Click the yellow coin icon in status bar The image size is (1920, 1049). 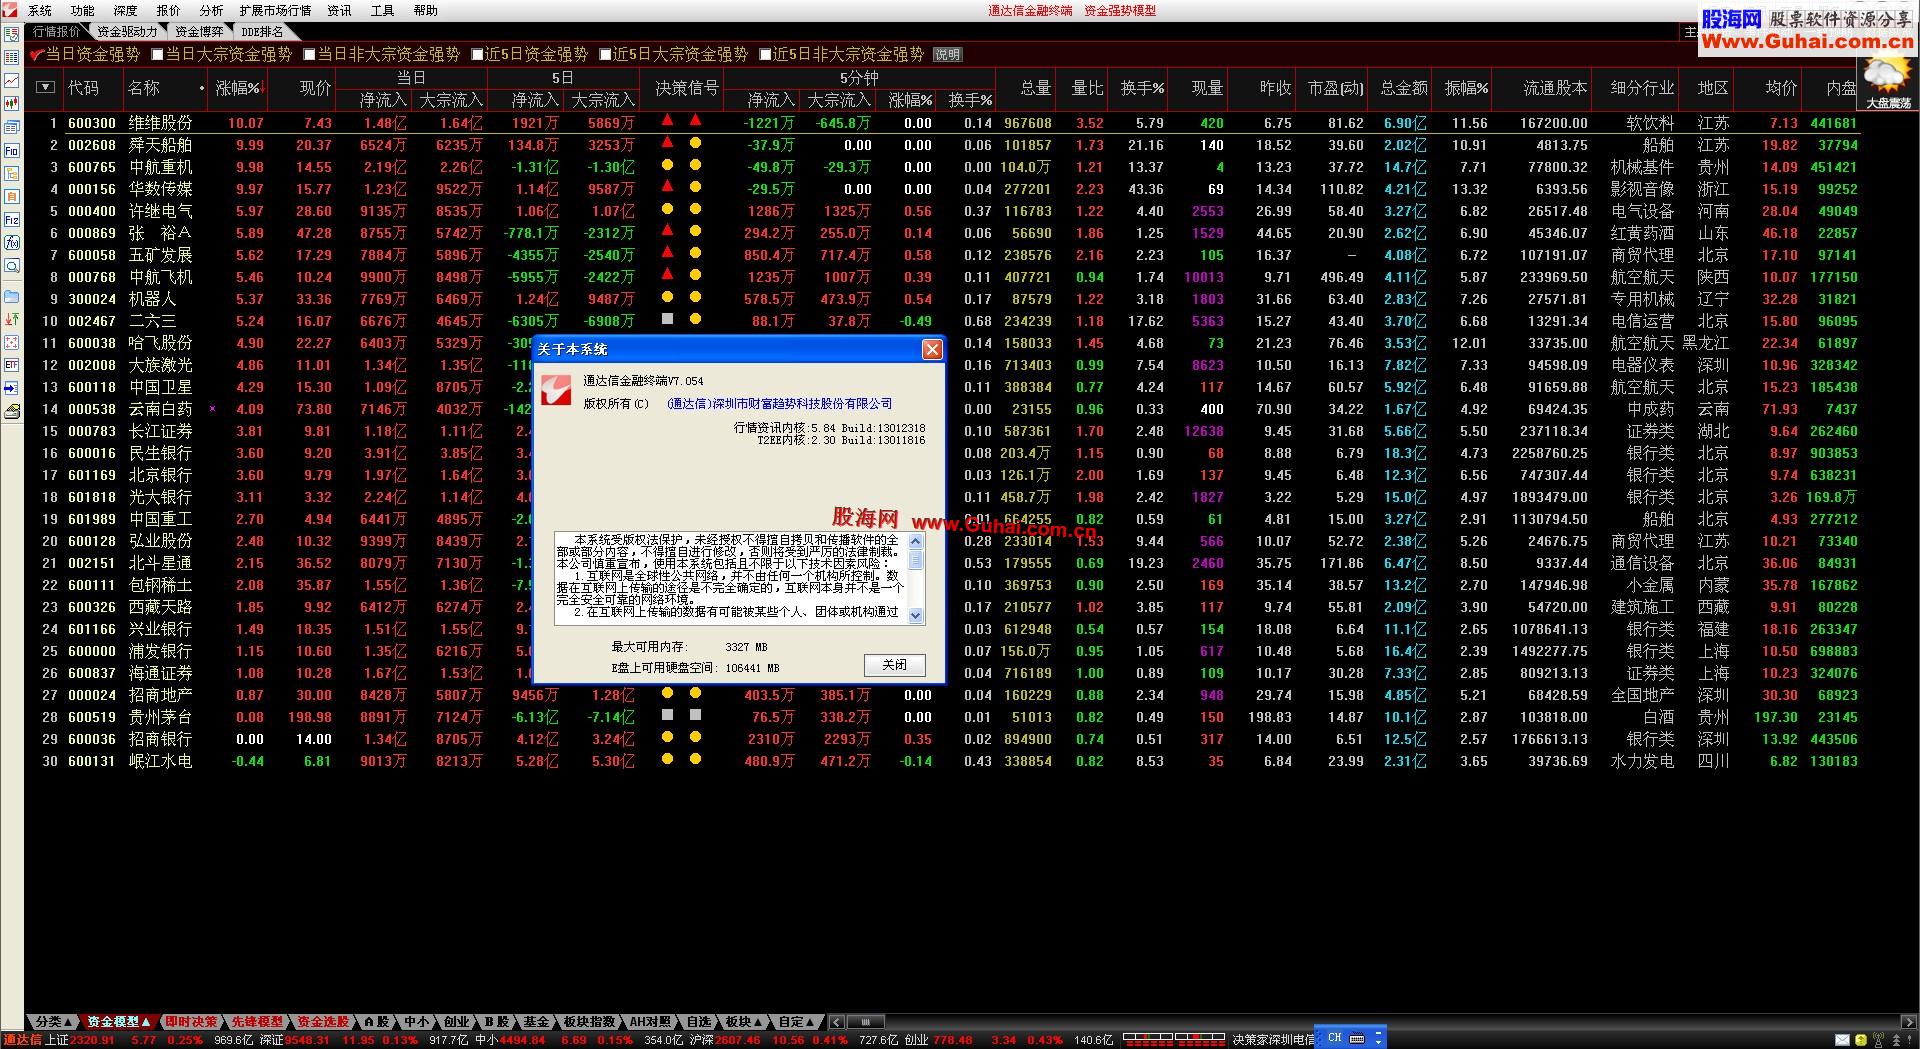pyautogui.click(x=1861, y=1040)
